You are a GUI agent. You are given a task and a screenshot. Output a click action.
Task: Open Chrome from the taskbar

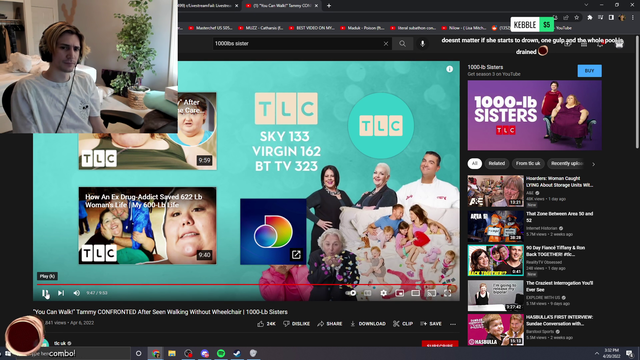click(x=156, y=353)
